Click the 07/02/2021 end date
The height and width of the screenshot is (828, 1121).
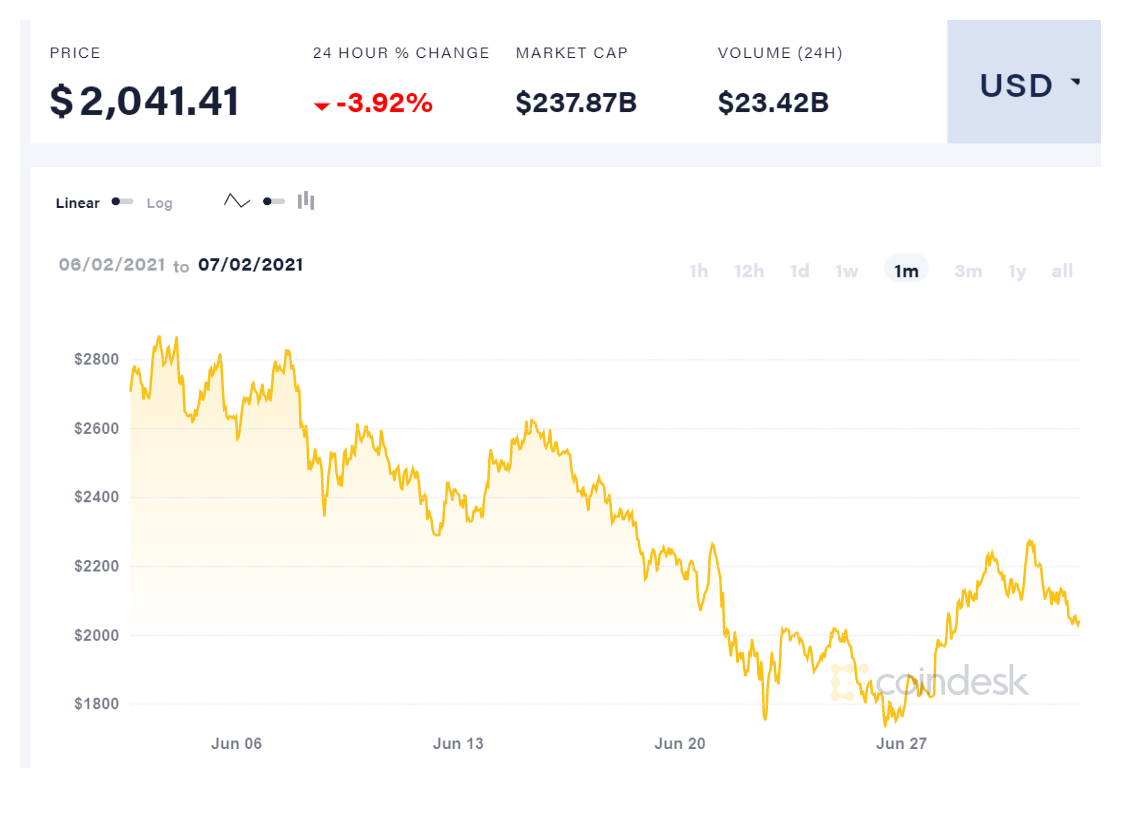tap(250, 265)
